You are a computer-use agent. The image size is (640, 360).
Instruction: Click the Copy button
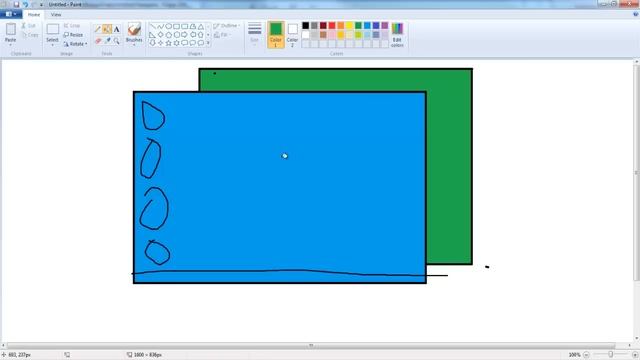[30, 35]
